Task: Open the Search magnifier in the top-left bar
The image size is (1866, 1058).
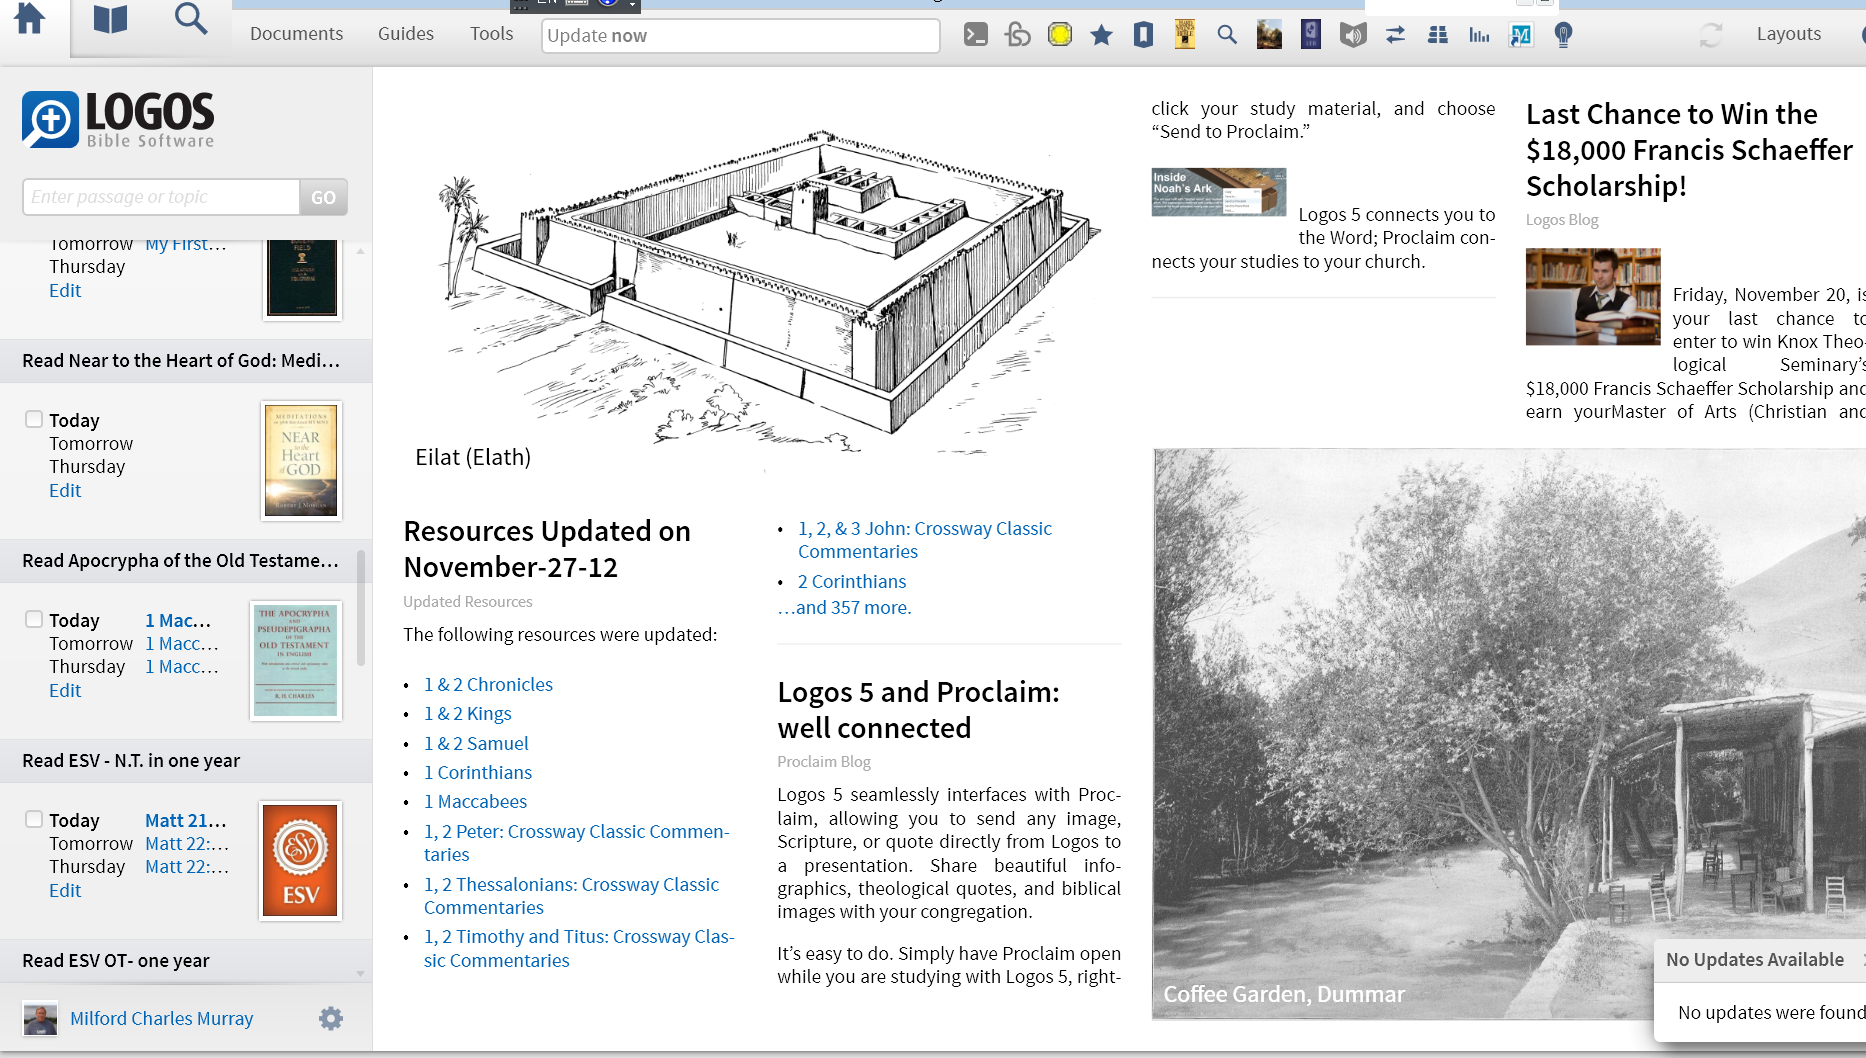Action: (x=190, y=19)
